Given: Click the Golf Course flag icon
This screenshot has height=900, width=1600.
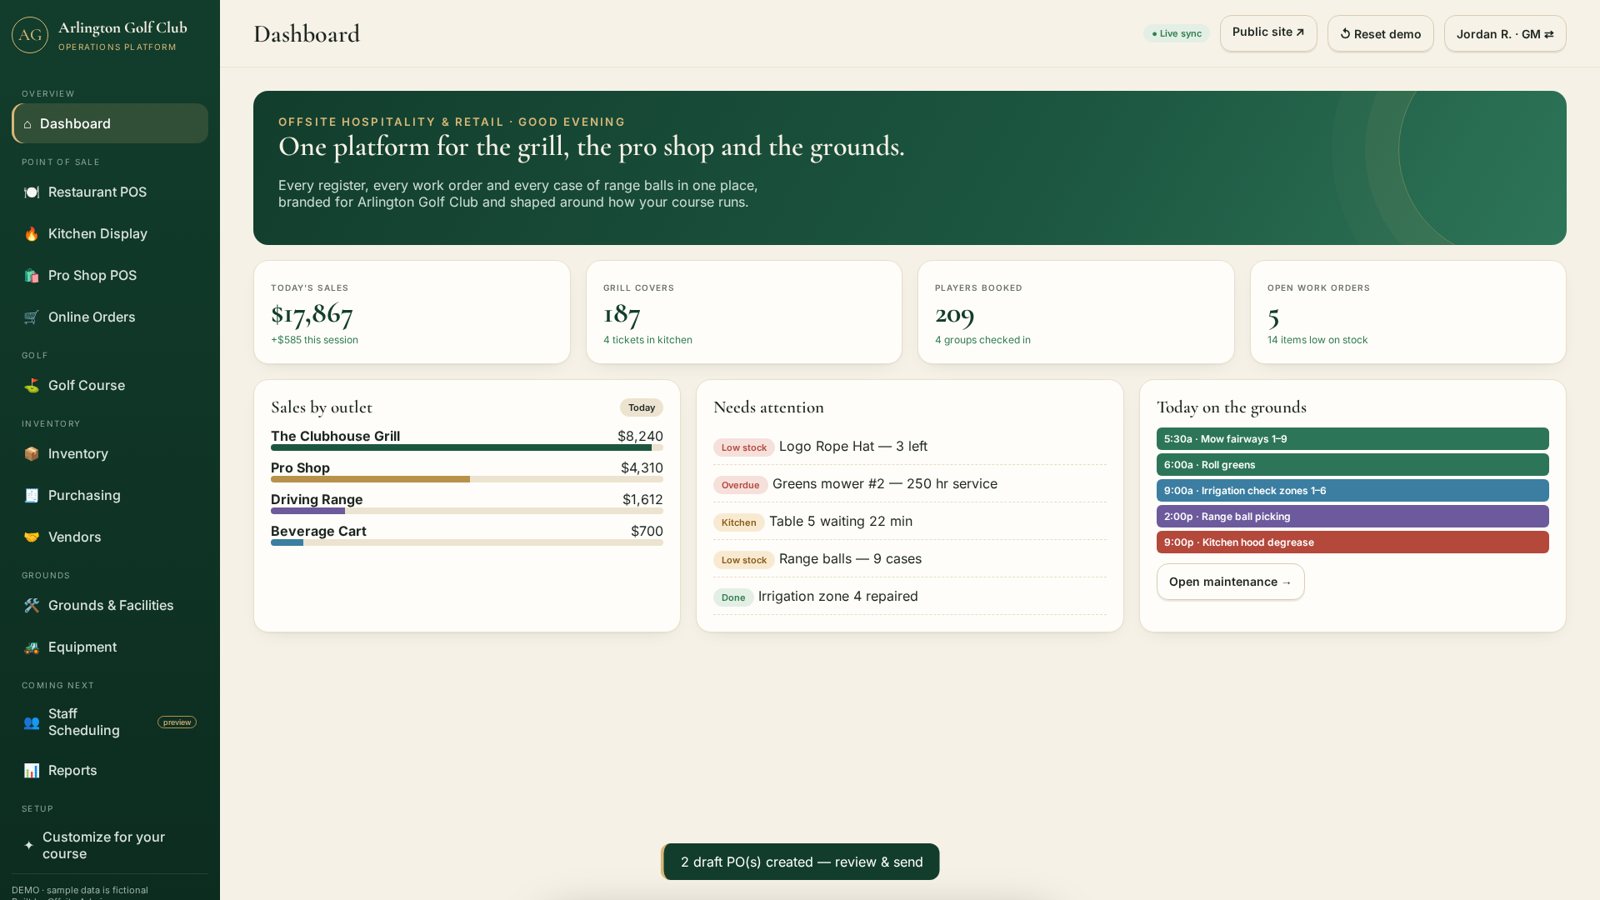Looking at the screenshot, I should click(x=31, y=385).
